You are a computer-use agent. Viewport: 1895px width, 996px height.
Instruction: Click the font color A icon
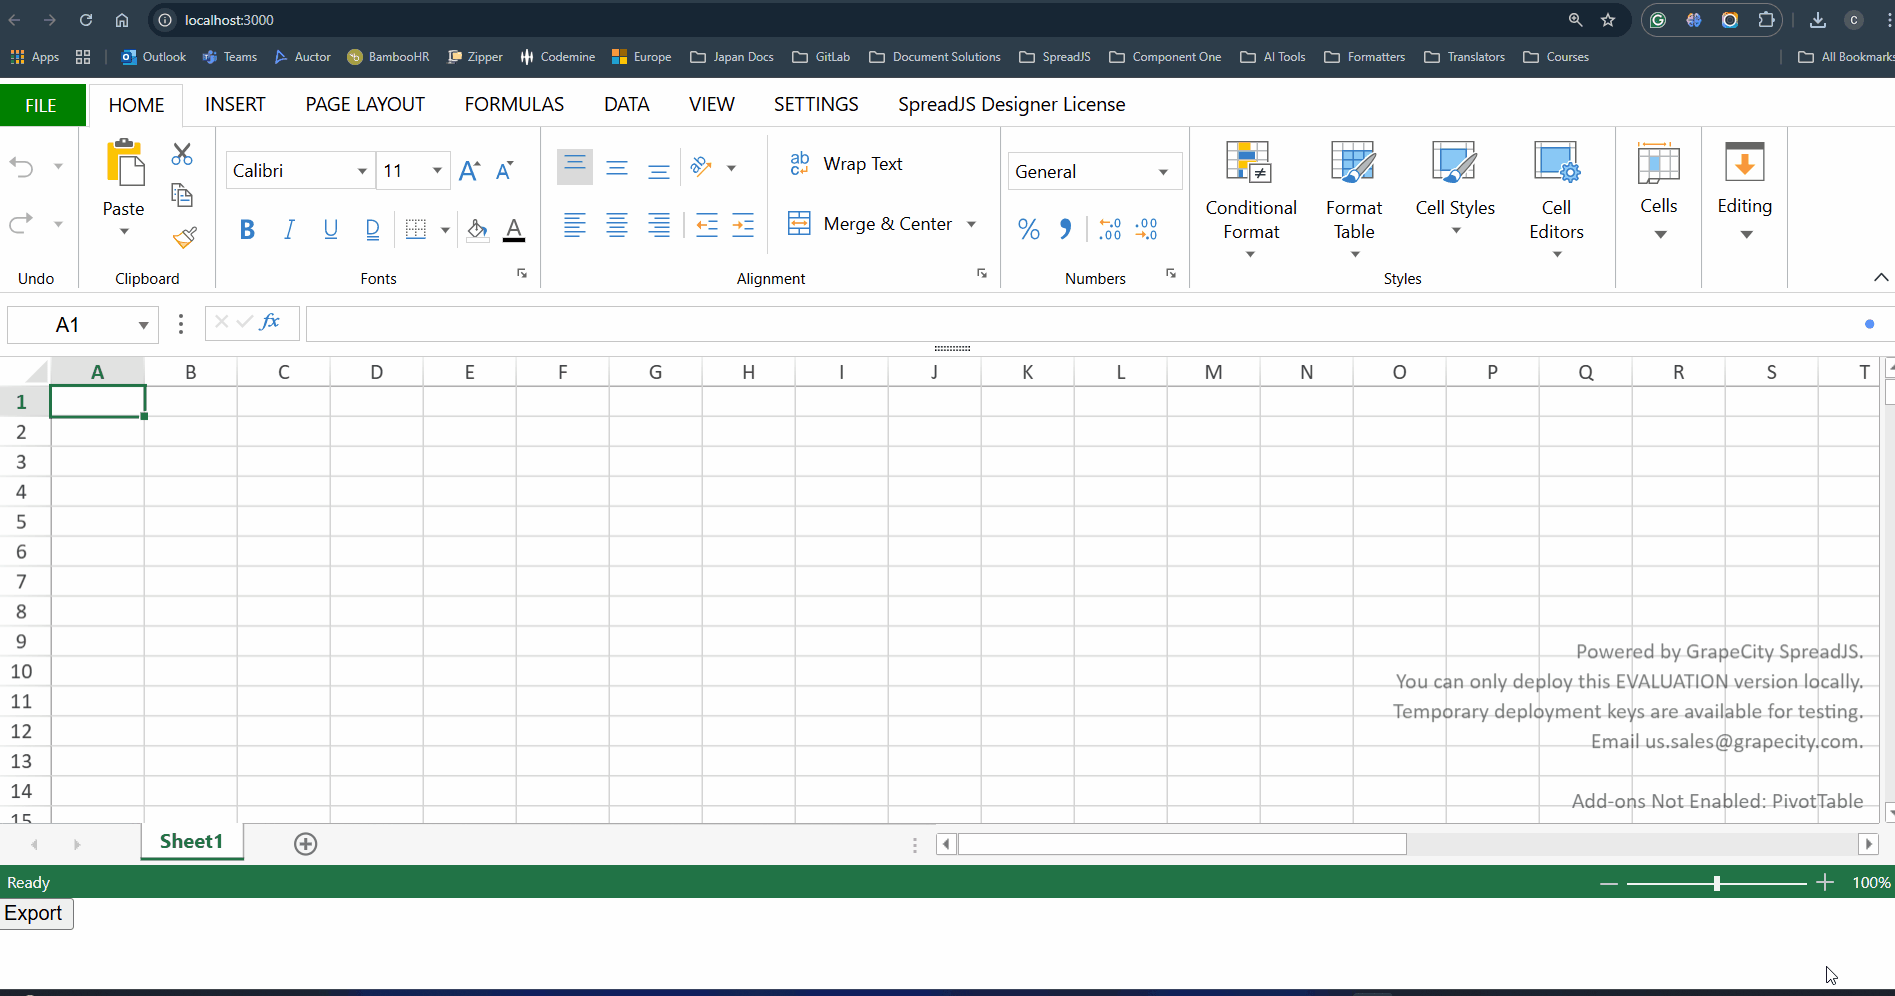514,230
